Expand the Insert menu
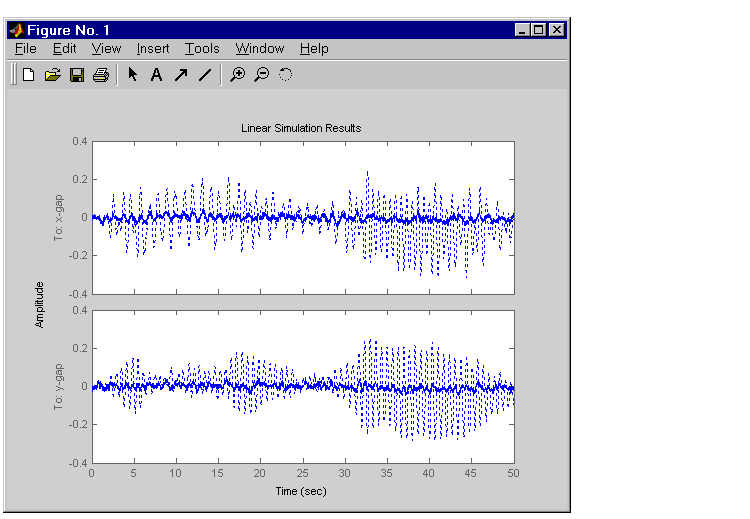 (153, 48)
